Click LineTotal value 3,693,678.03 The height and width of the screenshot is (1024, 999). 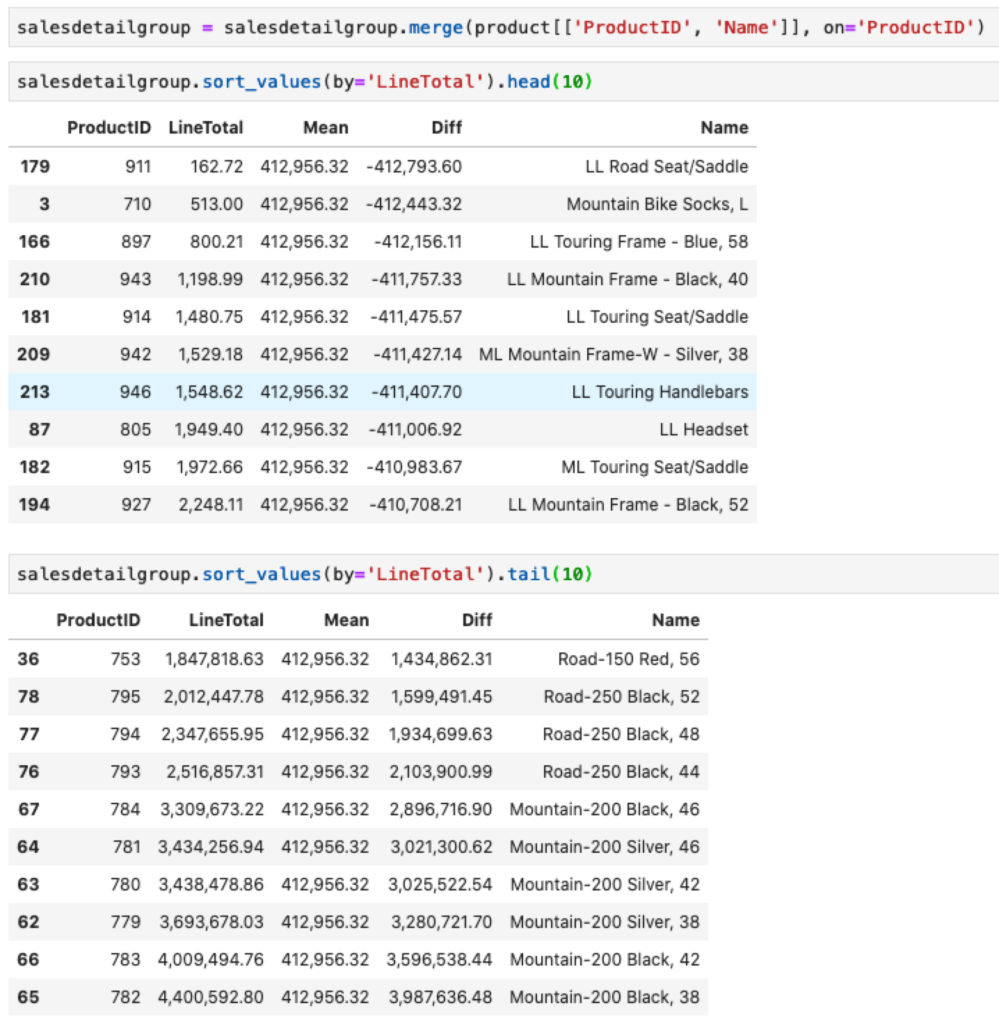[x=212, y=922]
